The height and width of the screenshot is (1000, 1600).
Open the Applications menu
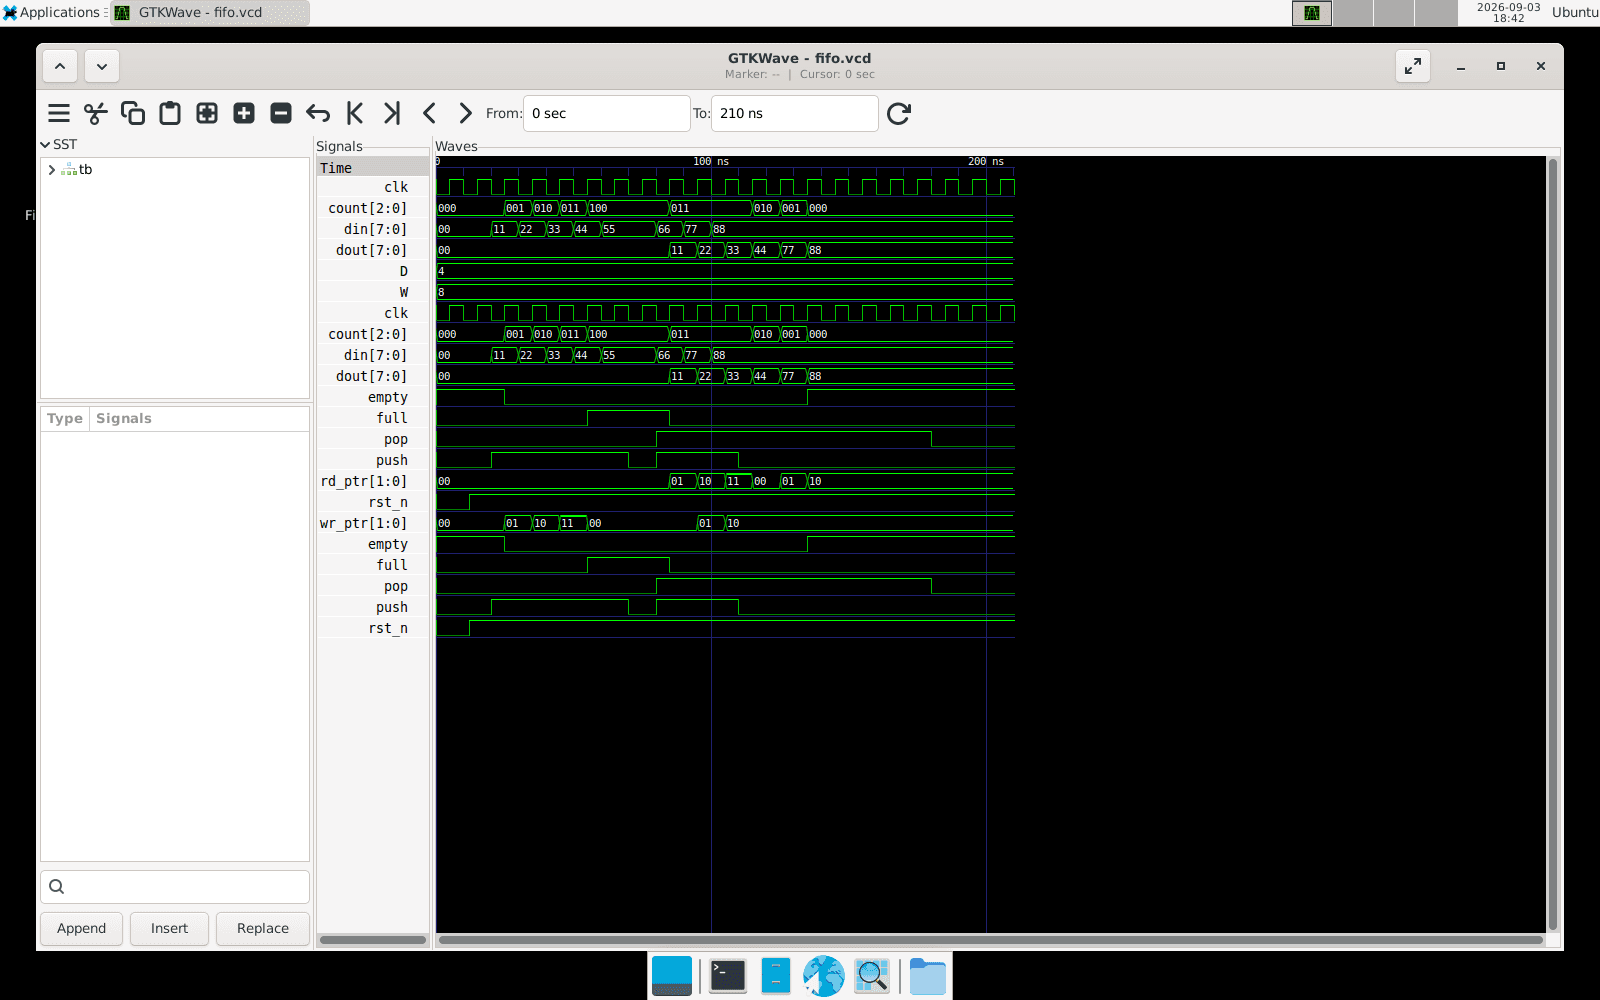click(52, 12)
